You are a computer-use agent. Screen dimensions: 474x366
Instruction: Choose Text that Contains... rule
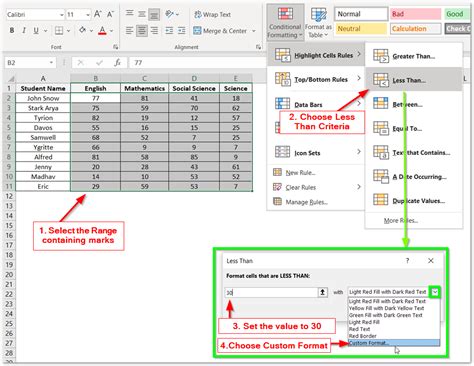(x=413, y=153)
